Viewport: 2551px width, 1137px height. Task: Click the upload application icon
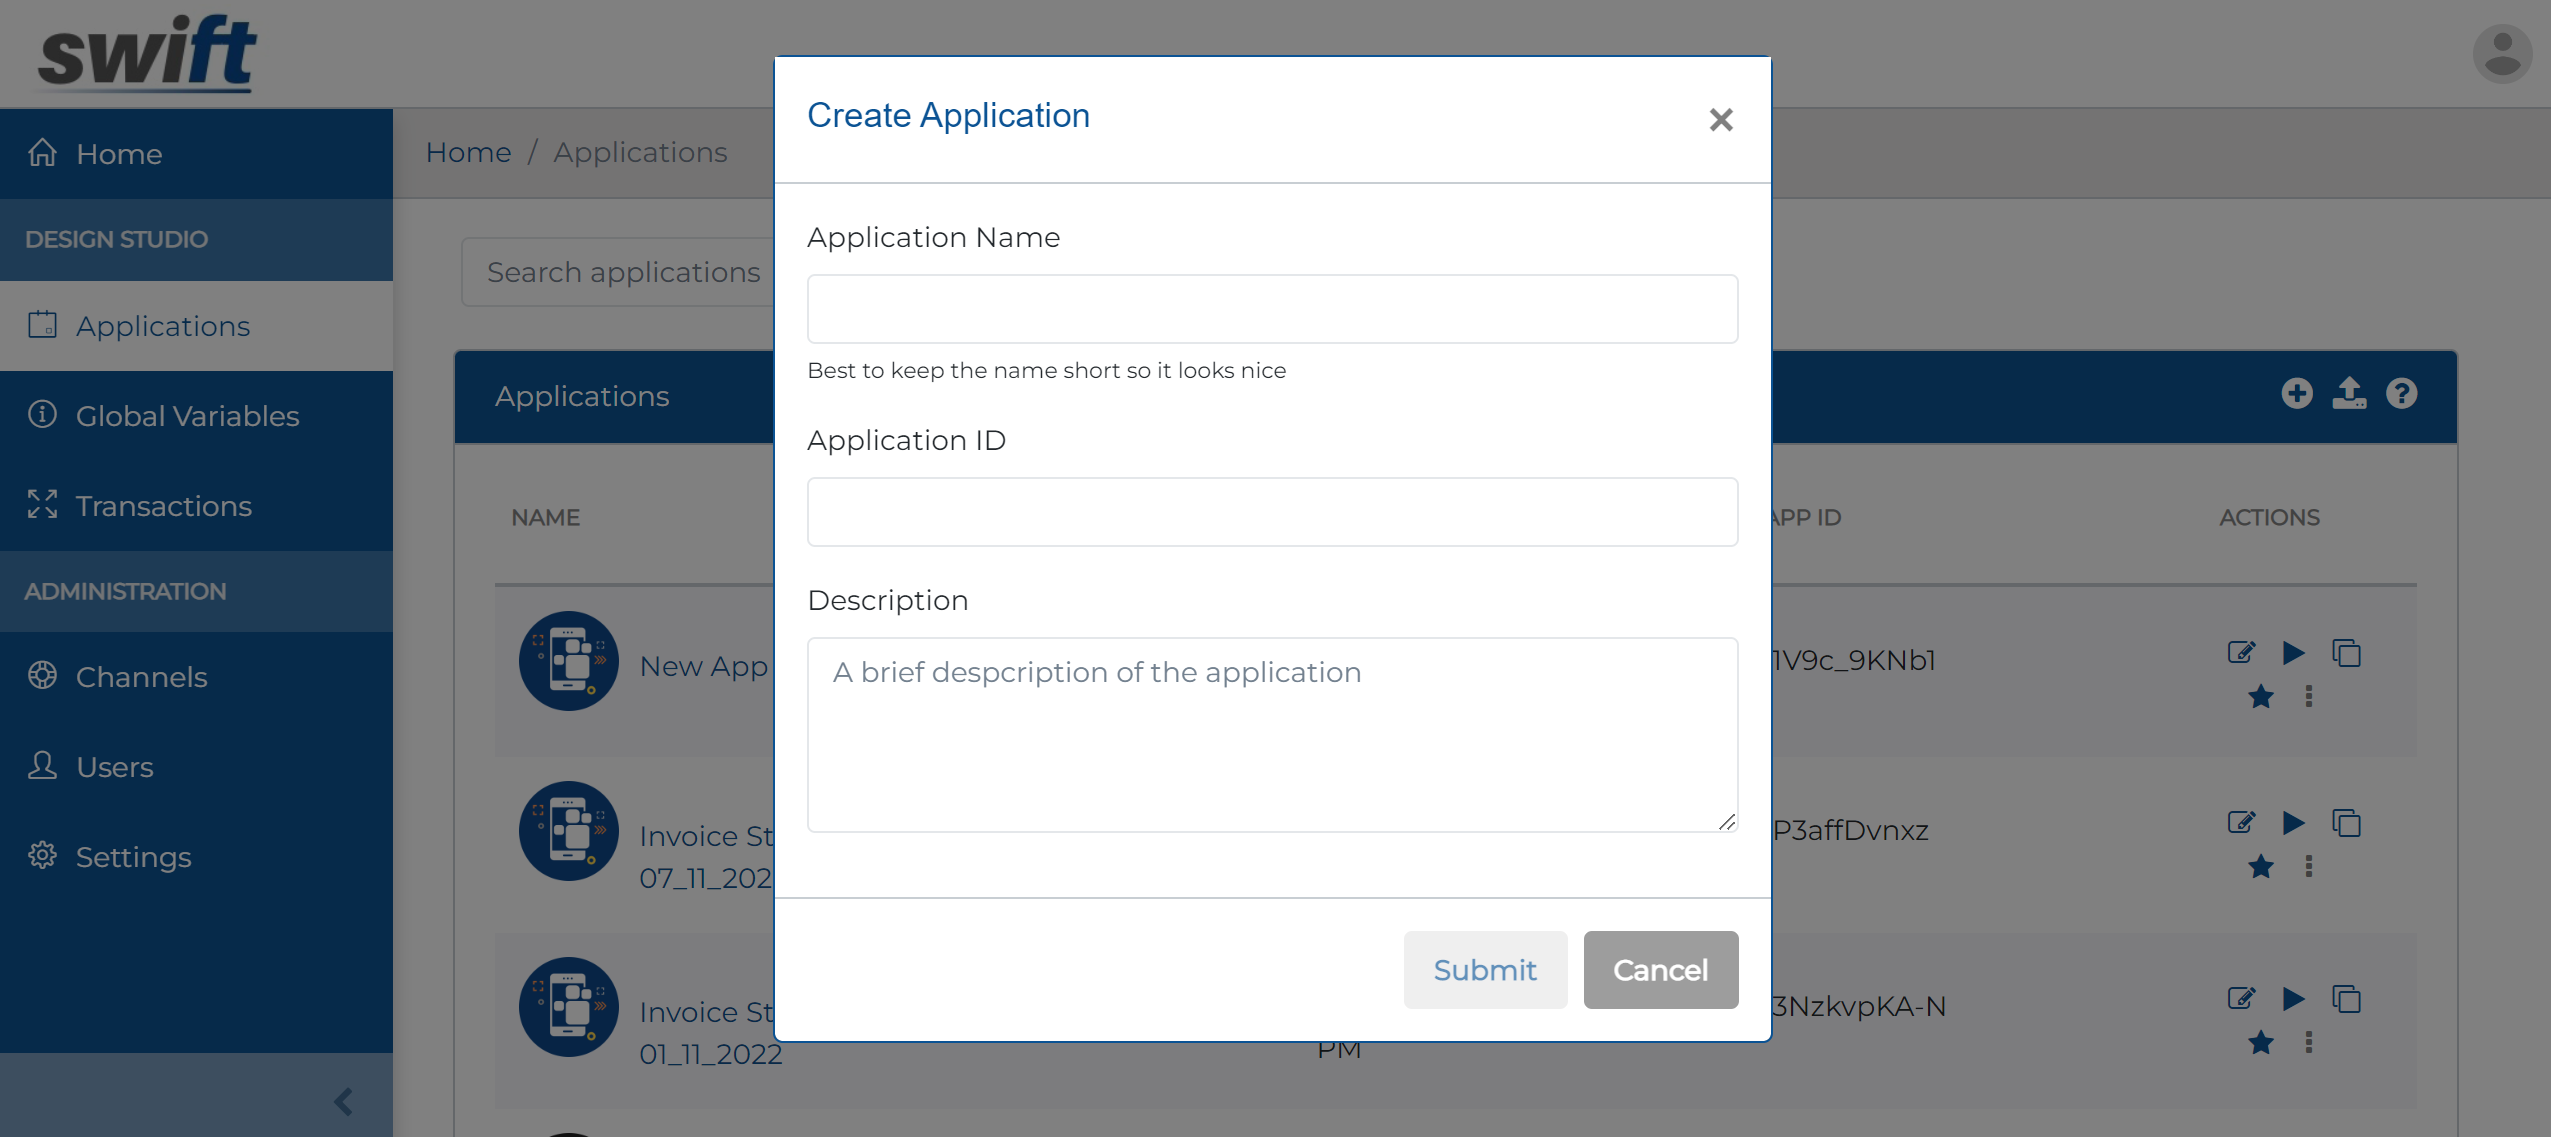[2349, 393]
